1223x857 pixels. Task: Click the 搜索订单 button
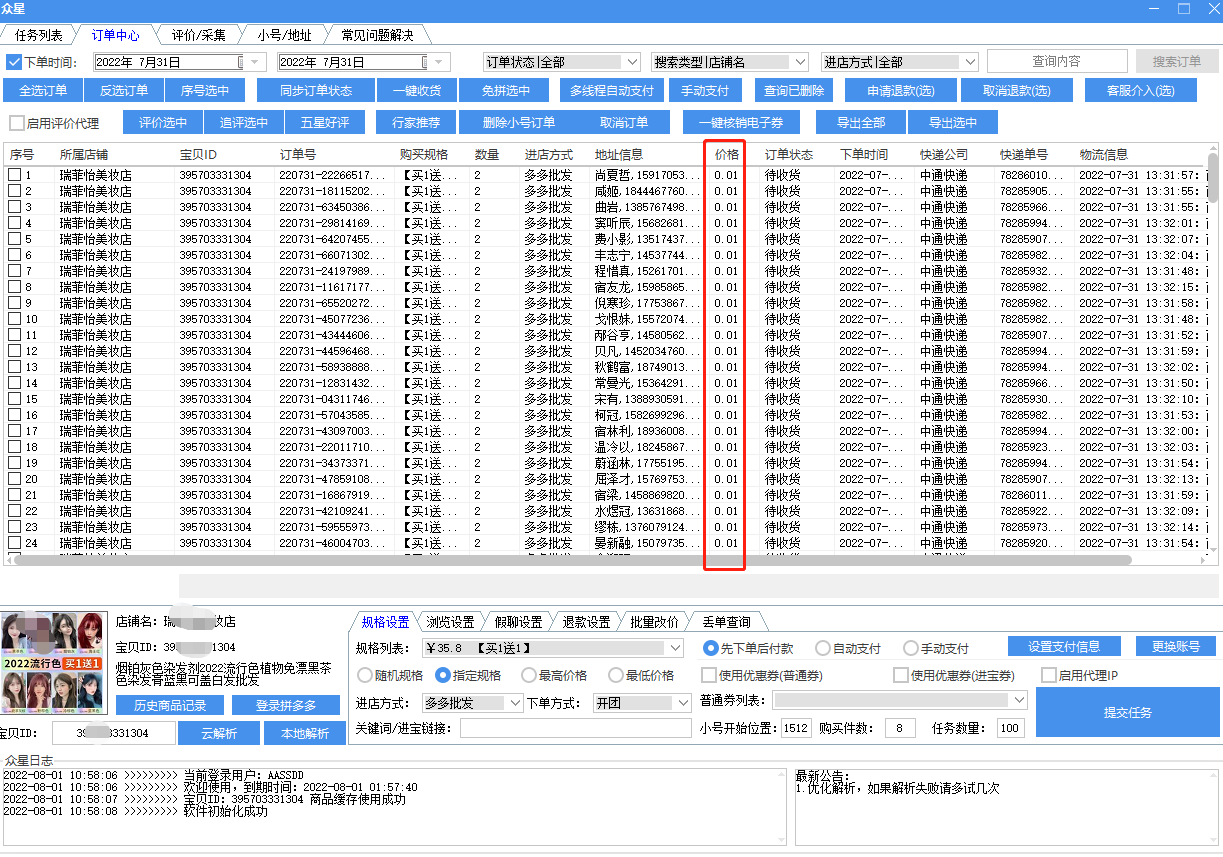[1177, 62]
